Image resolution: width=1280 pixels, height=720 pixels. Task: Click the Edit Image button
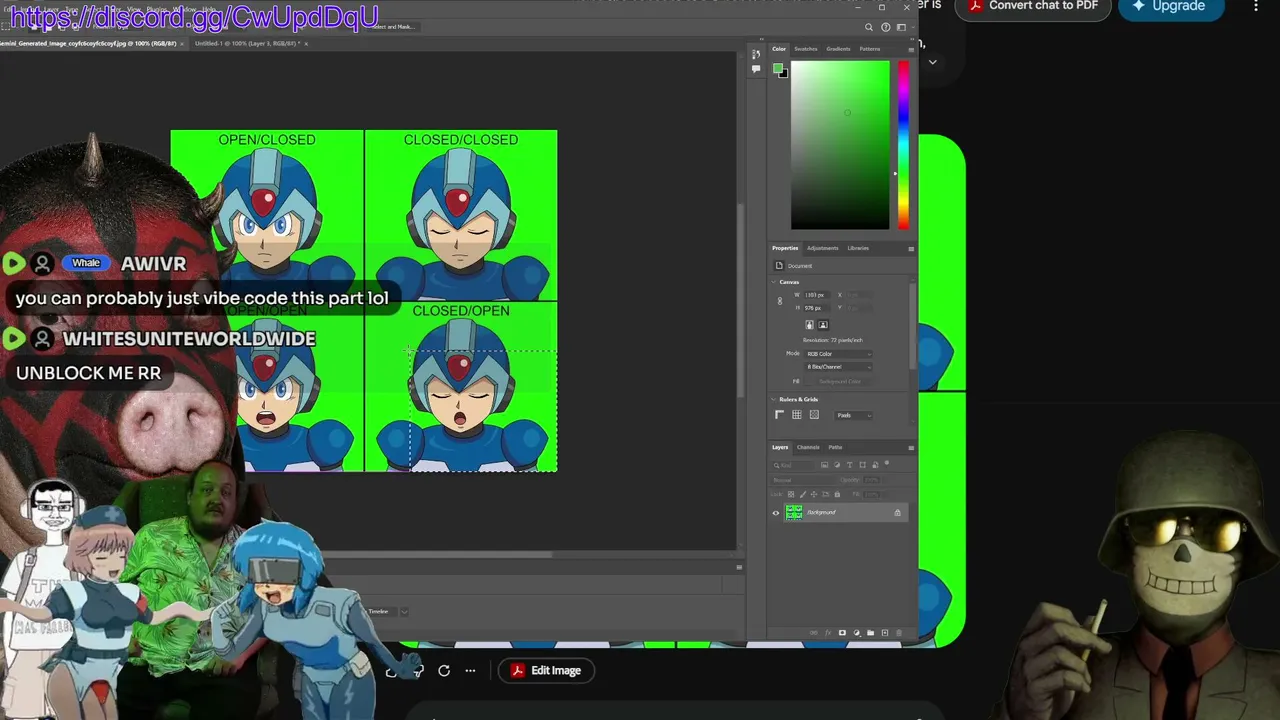click(x=546, y=671)
